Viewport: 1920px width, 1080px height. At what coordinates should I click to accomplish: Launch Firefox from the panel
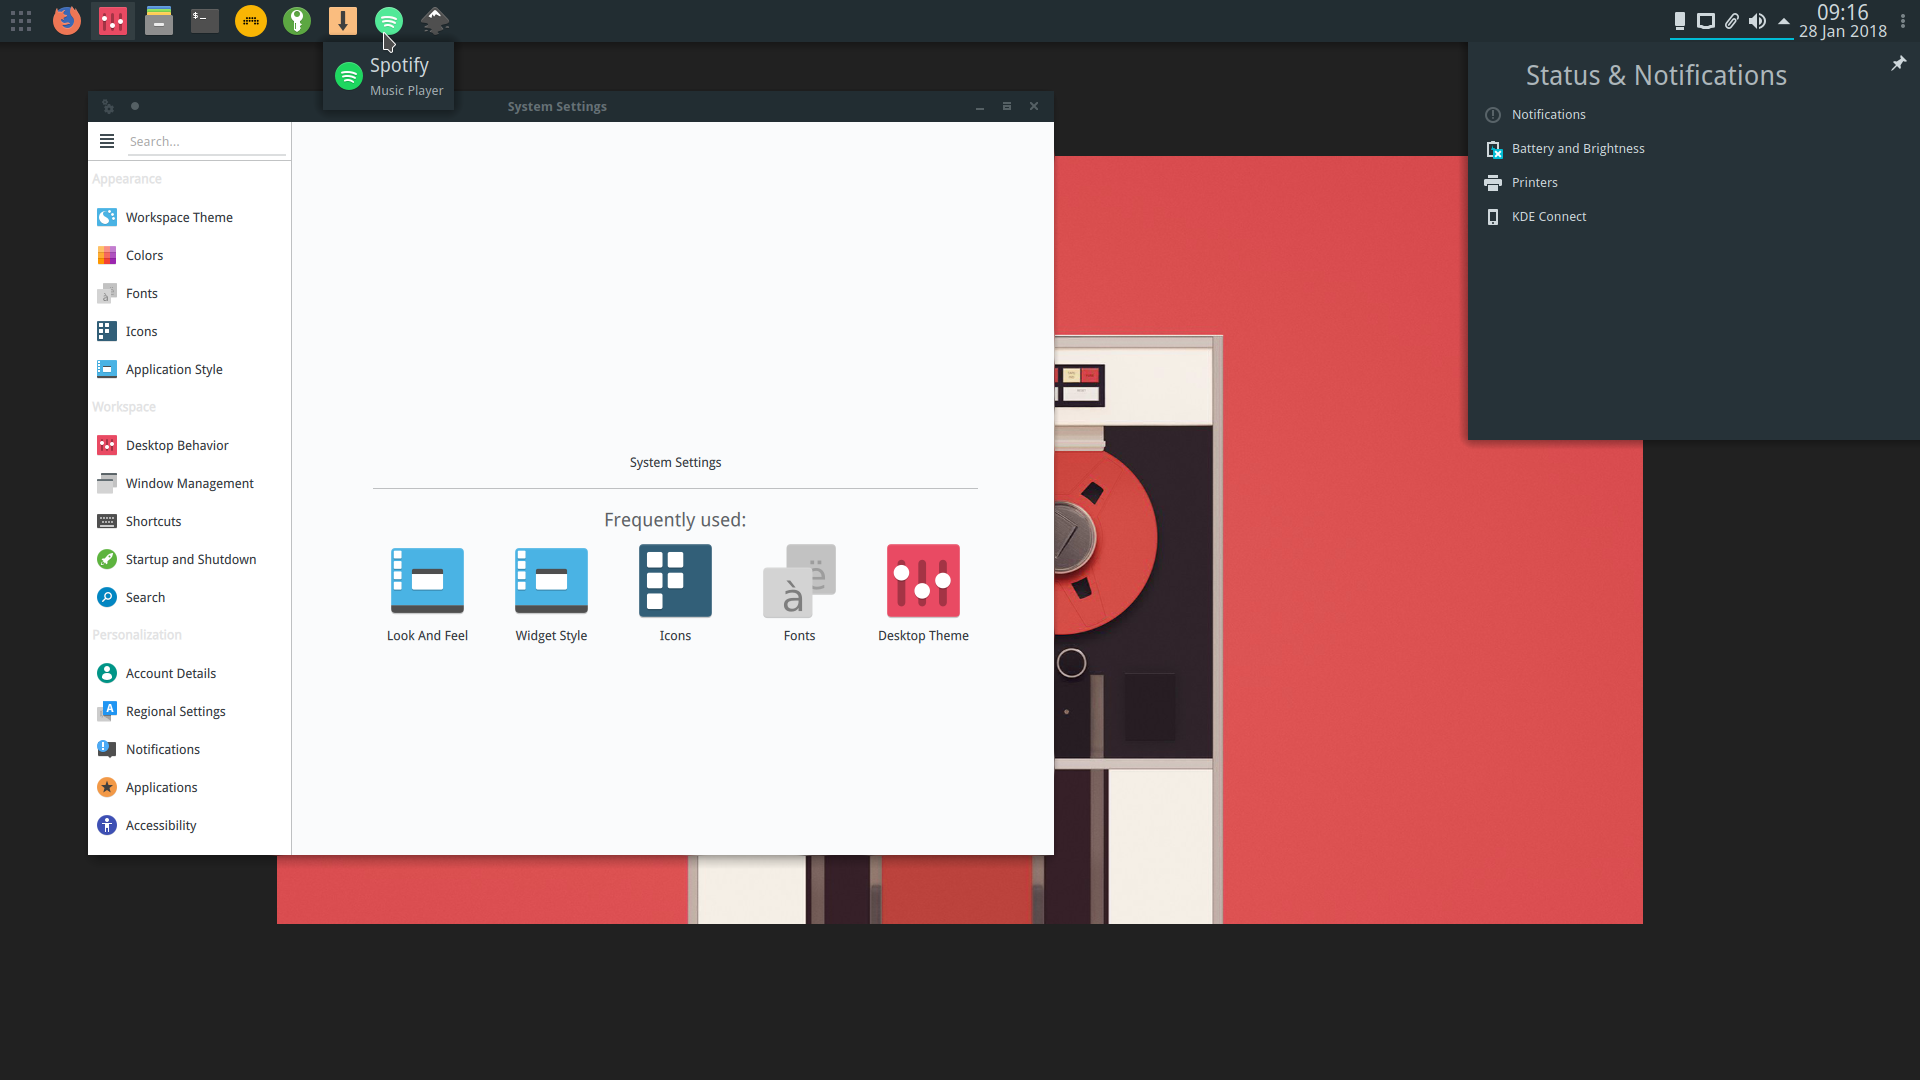click(x=67, y=20)
